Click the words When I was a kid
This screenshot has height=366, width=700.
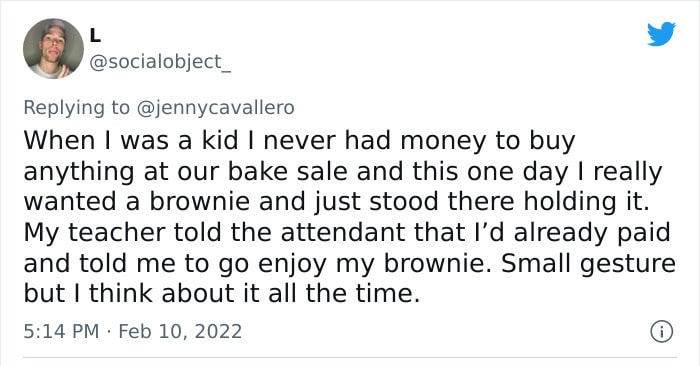tap(131, 141)
